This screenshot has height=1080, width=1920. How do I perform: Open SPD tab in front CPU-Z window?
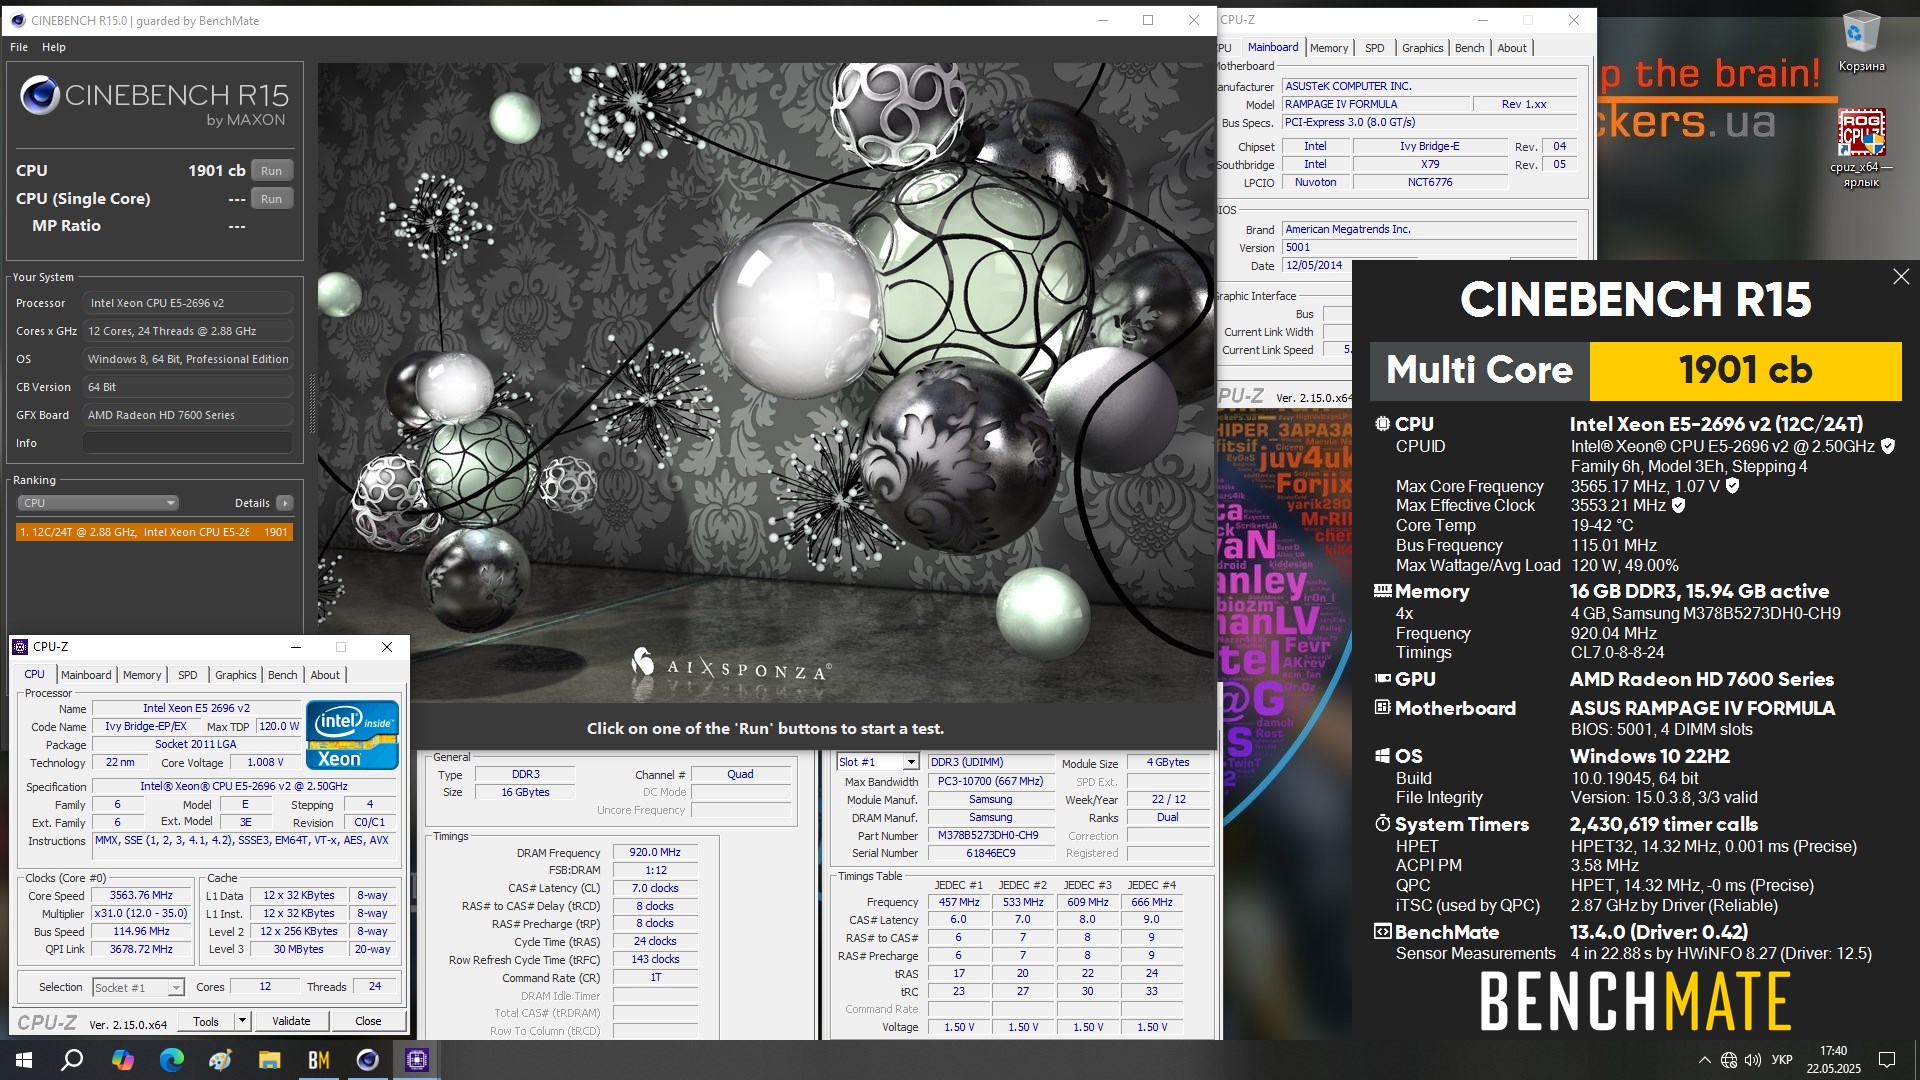point(188,675)
